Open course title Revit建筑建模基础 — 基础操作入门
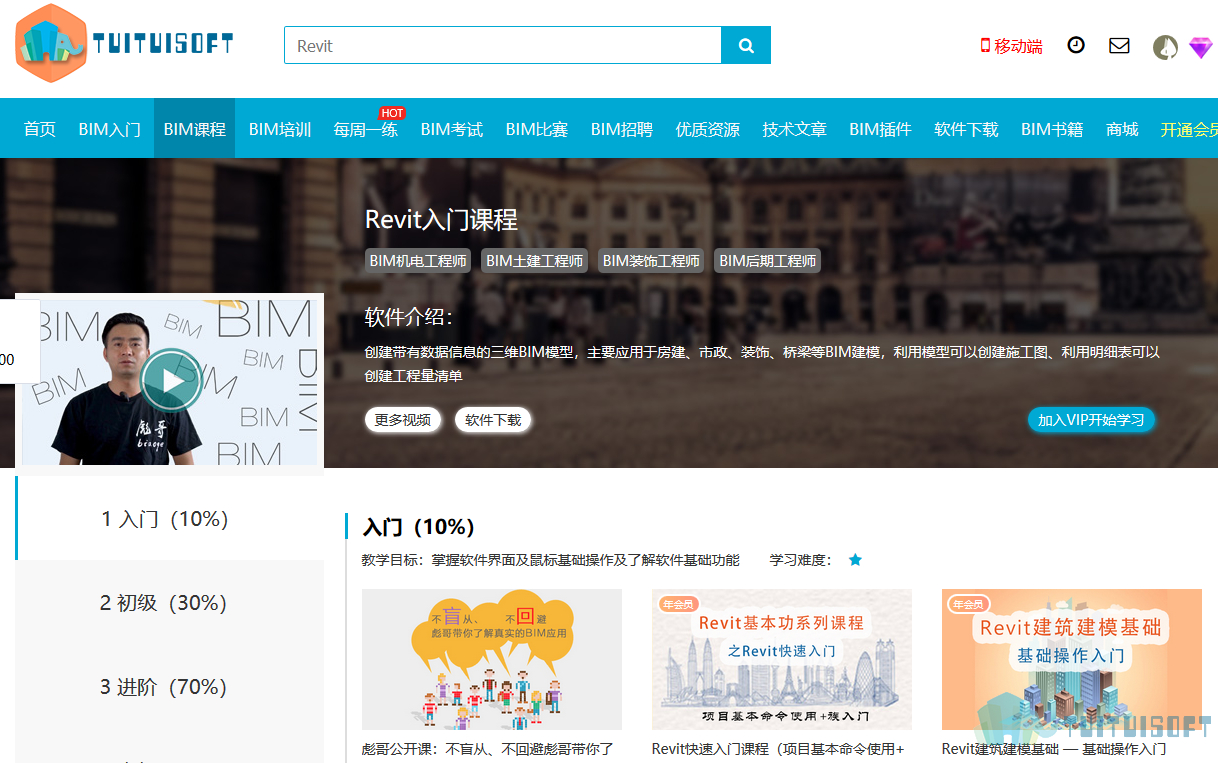The height and width of the screenshot is (763, 1218). [1054, 749]
